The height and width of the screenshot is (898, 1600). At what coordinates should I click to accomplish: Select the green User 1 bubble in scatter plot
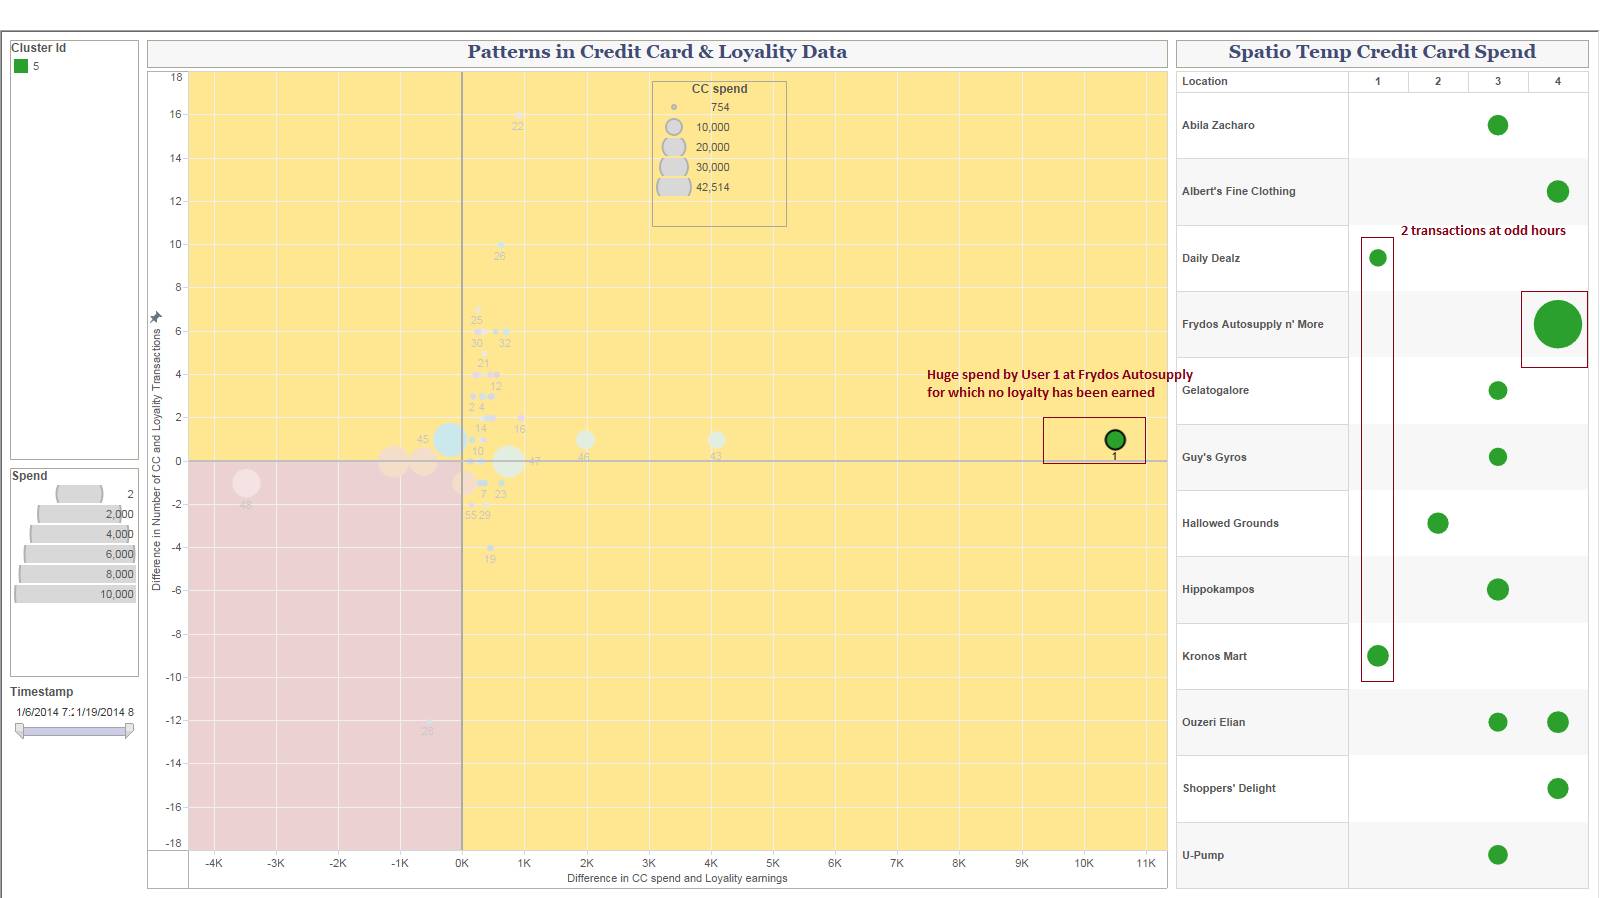click(1115, 440)
